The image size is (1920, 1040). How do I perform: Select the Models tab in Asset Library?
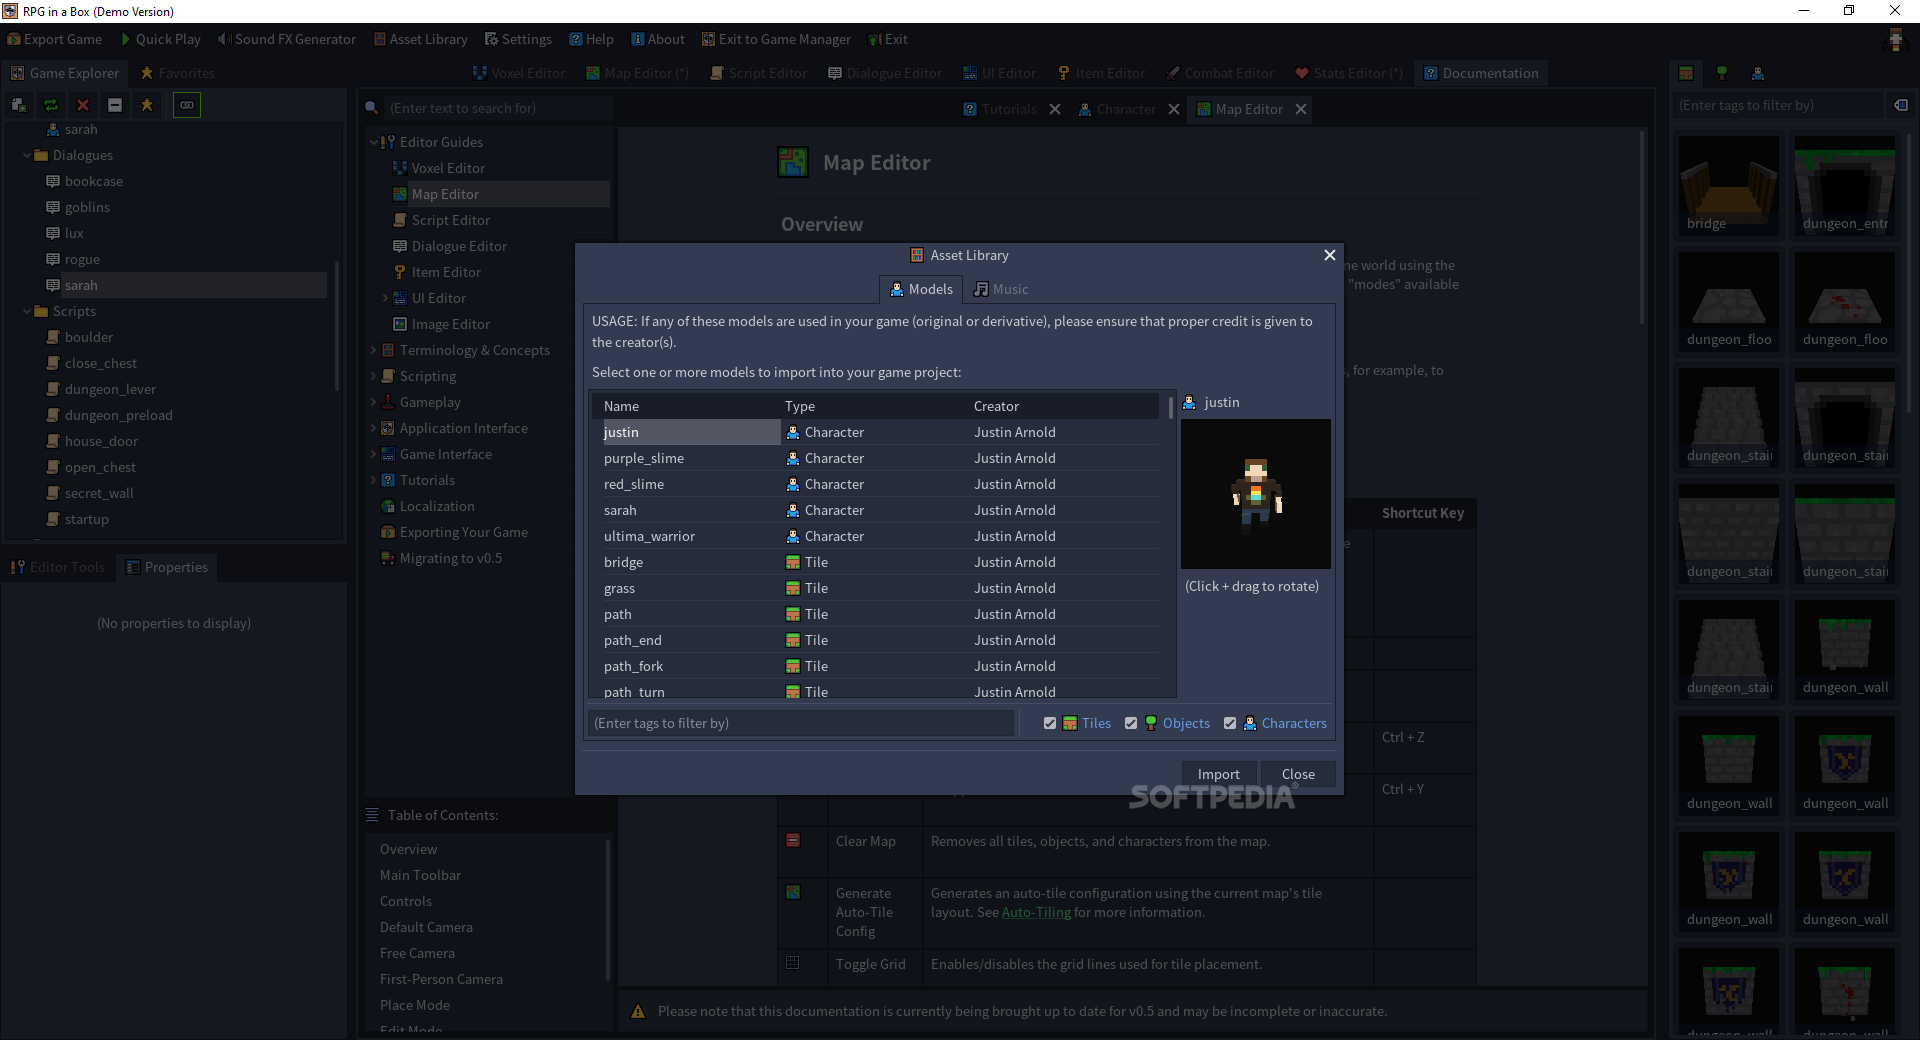(921, 289)
